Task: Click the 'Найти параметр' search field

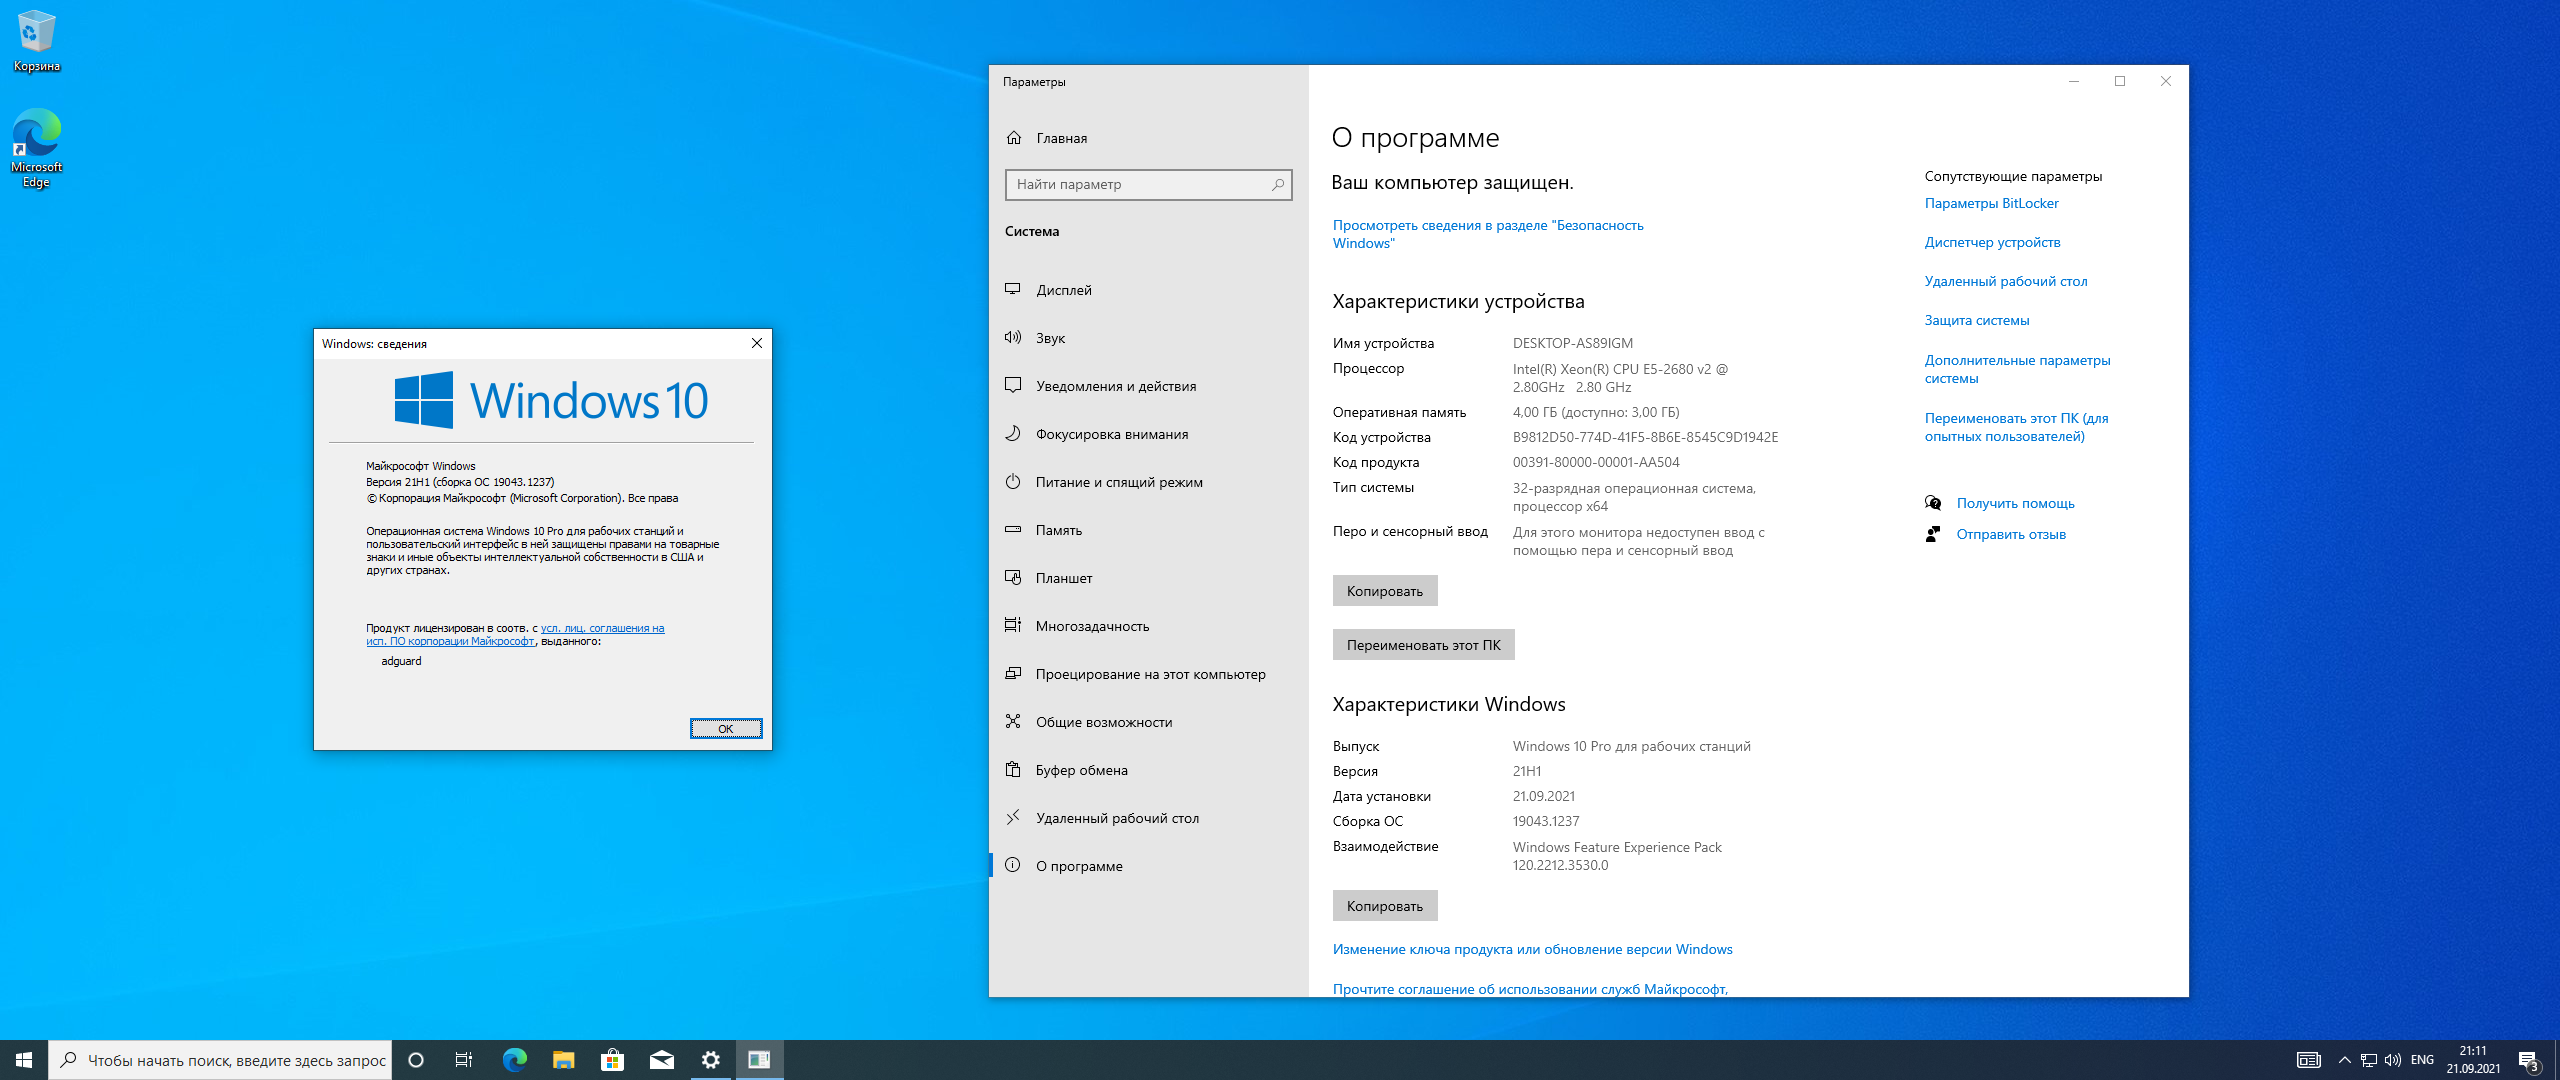Action: [x=1148, y=184]
